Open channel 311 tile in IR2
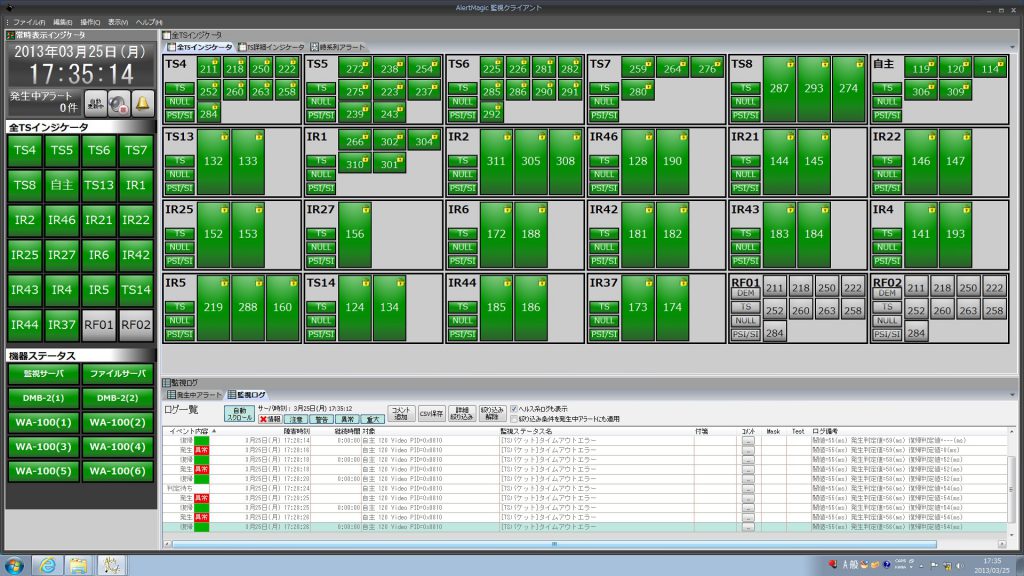Image resolution: width=1024 pixels, height=576 pixels. tap(496, 161)
